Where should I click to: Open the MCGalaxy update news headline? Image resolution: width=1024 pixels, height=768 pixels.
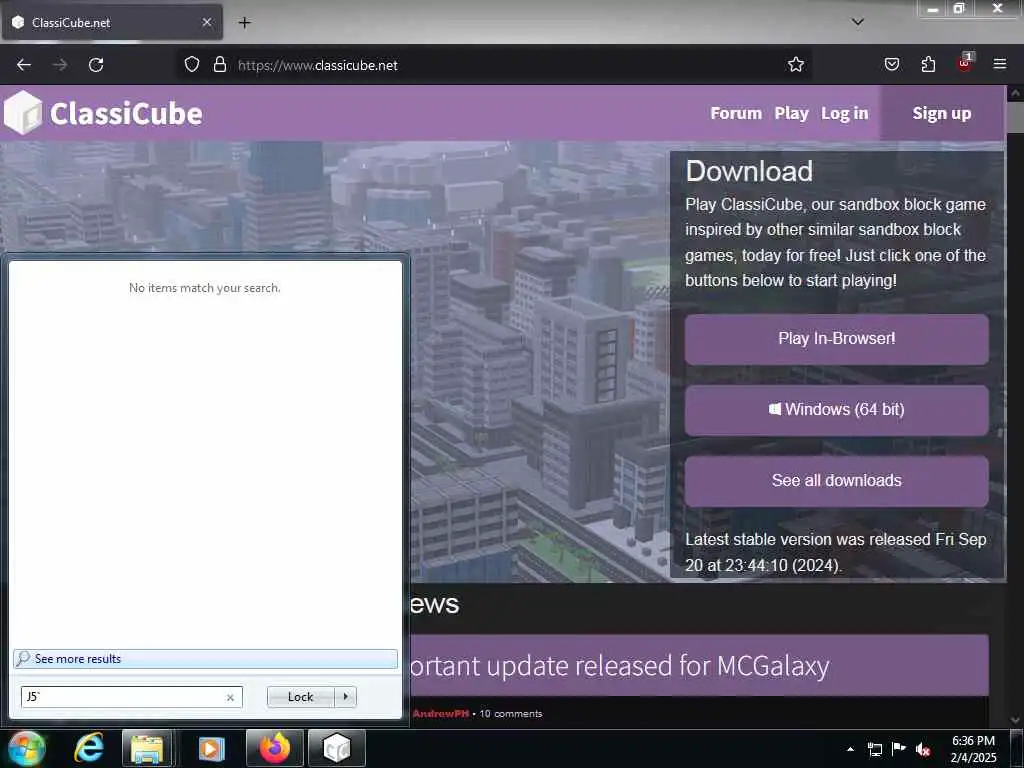tap(619, 666)
